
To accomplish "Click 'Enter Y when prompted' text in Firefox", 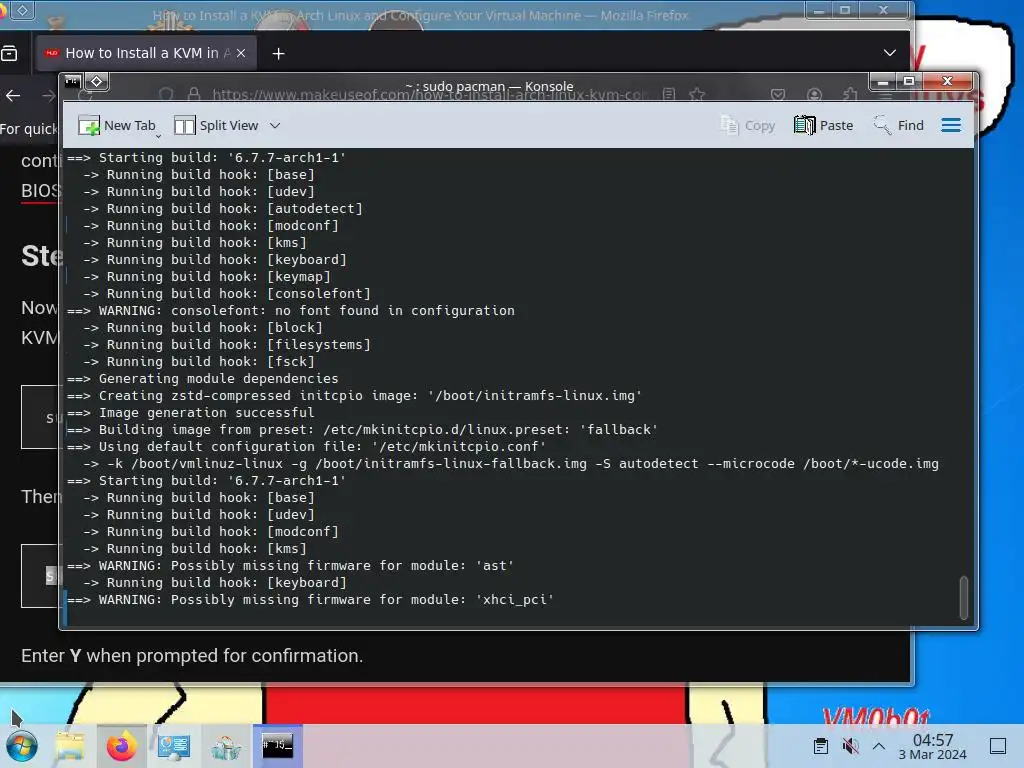I will pyautogui.click(x=192, y=656).
